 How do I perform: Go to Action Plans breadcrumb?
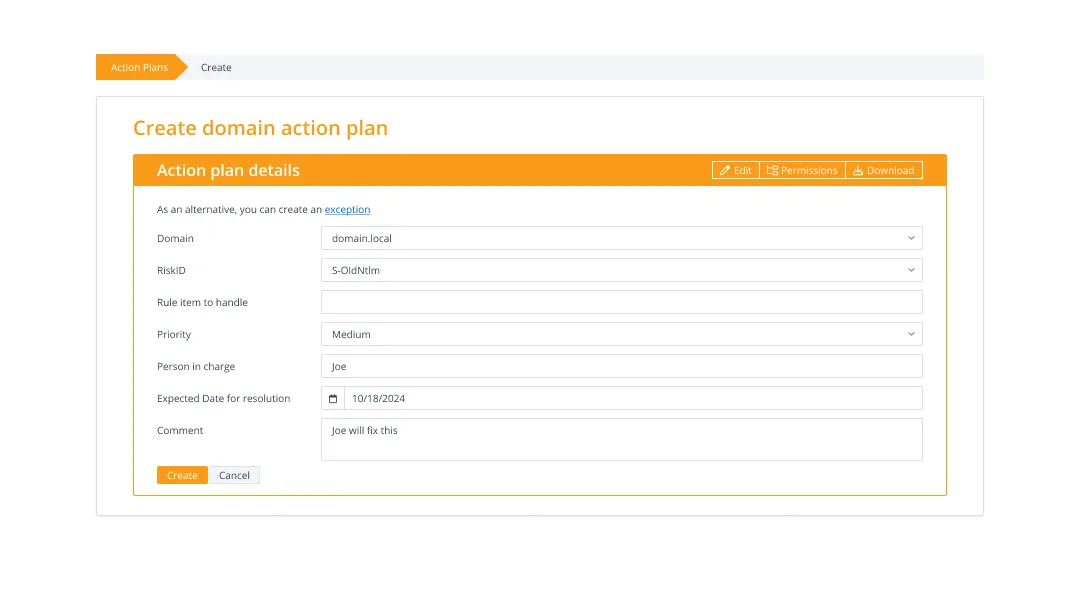point(139,67)
